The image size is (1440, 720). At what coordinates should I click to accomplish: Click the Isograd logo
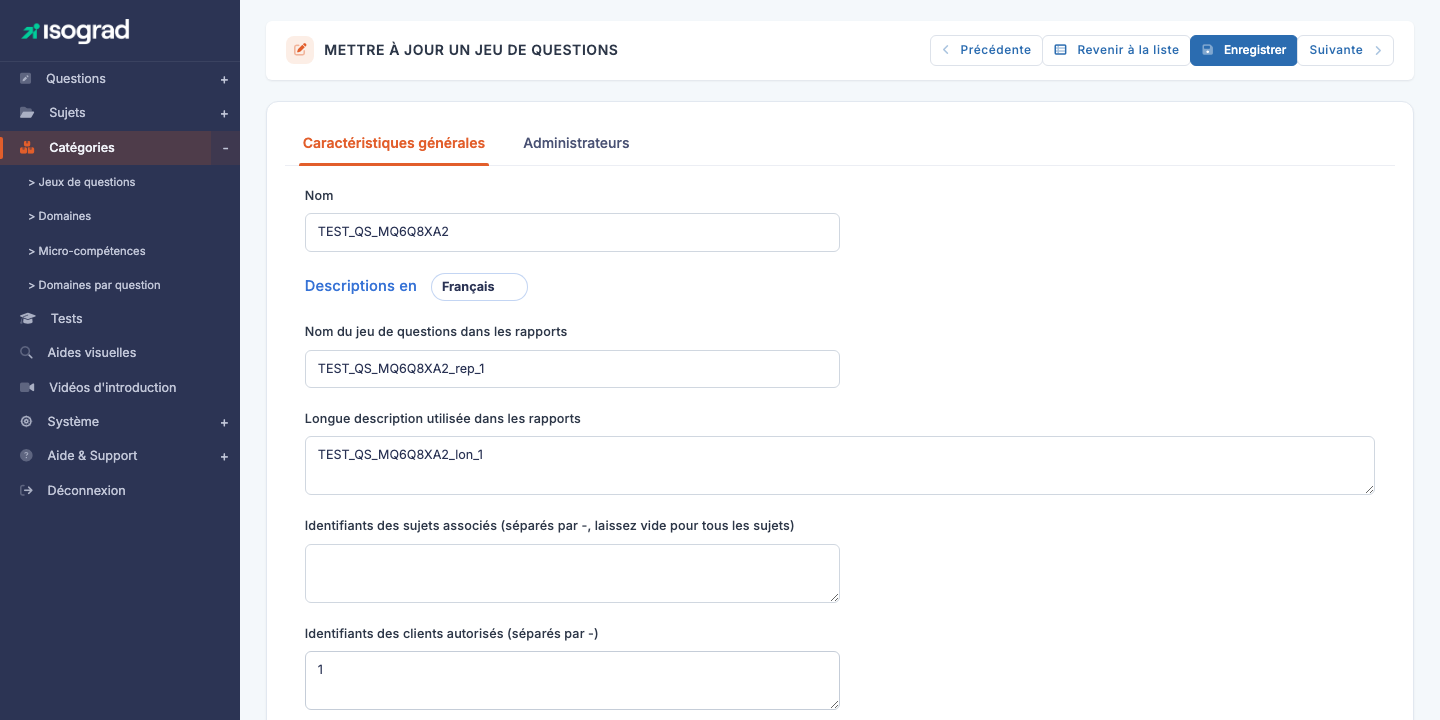point(76,31)
